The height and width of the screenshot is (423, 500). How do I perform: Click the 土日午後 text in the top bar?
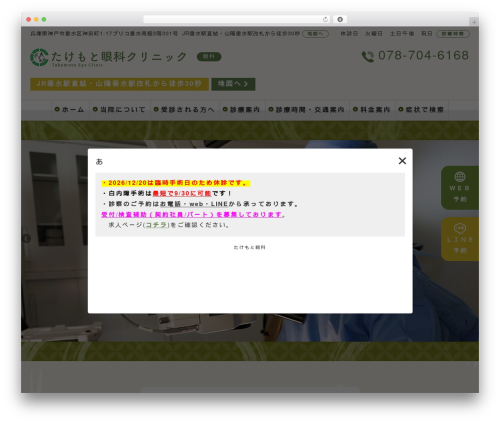(402, 34)
